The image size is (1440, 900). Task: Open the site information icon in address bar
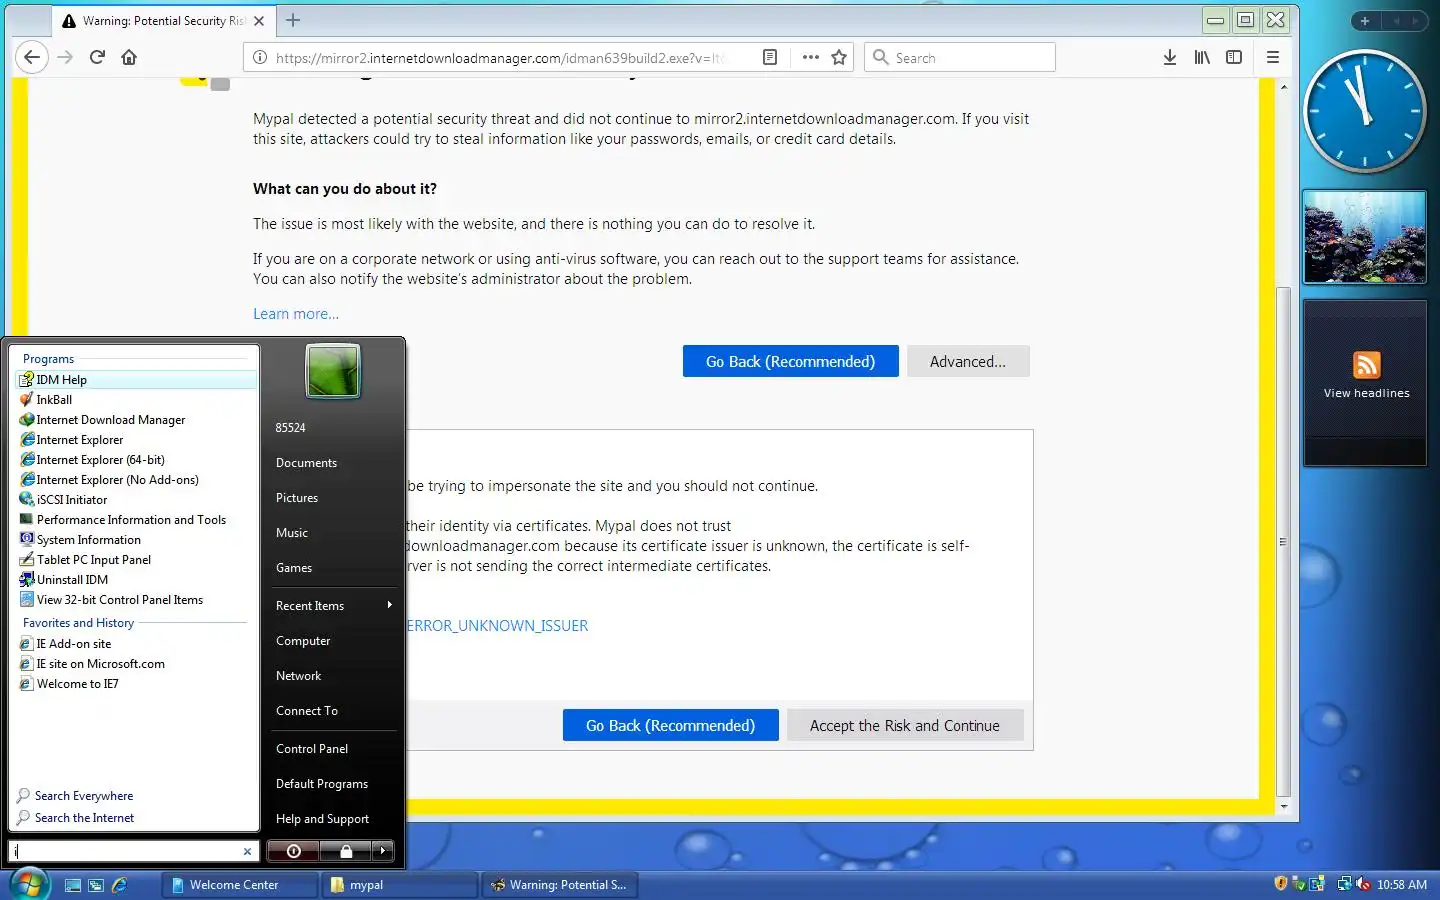pos(259,57)
